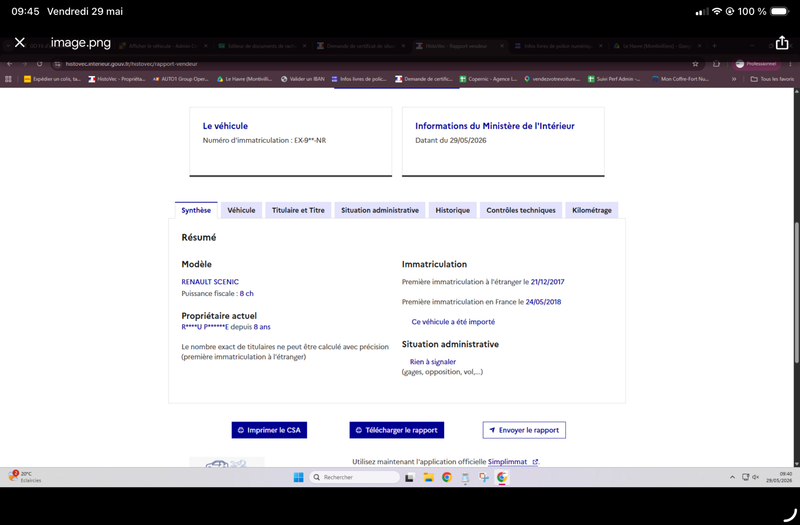Viewport: 800px width, 525px height.
Task: Tap the share icon
Action: coord(782,42)
